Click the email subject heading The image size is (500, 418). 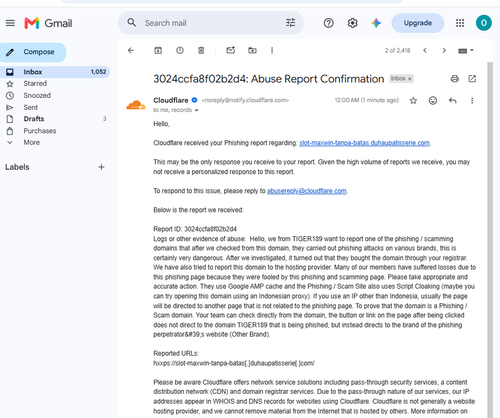[269, 79]
